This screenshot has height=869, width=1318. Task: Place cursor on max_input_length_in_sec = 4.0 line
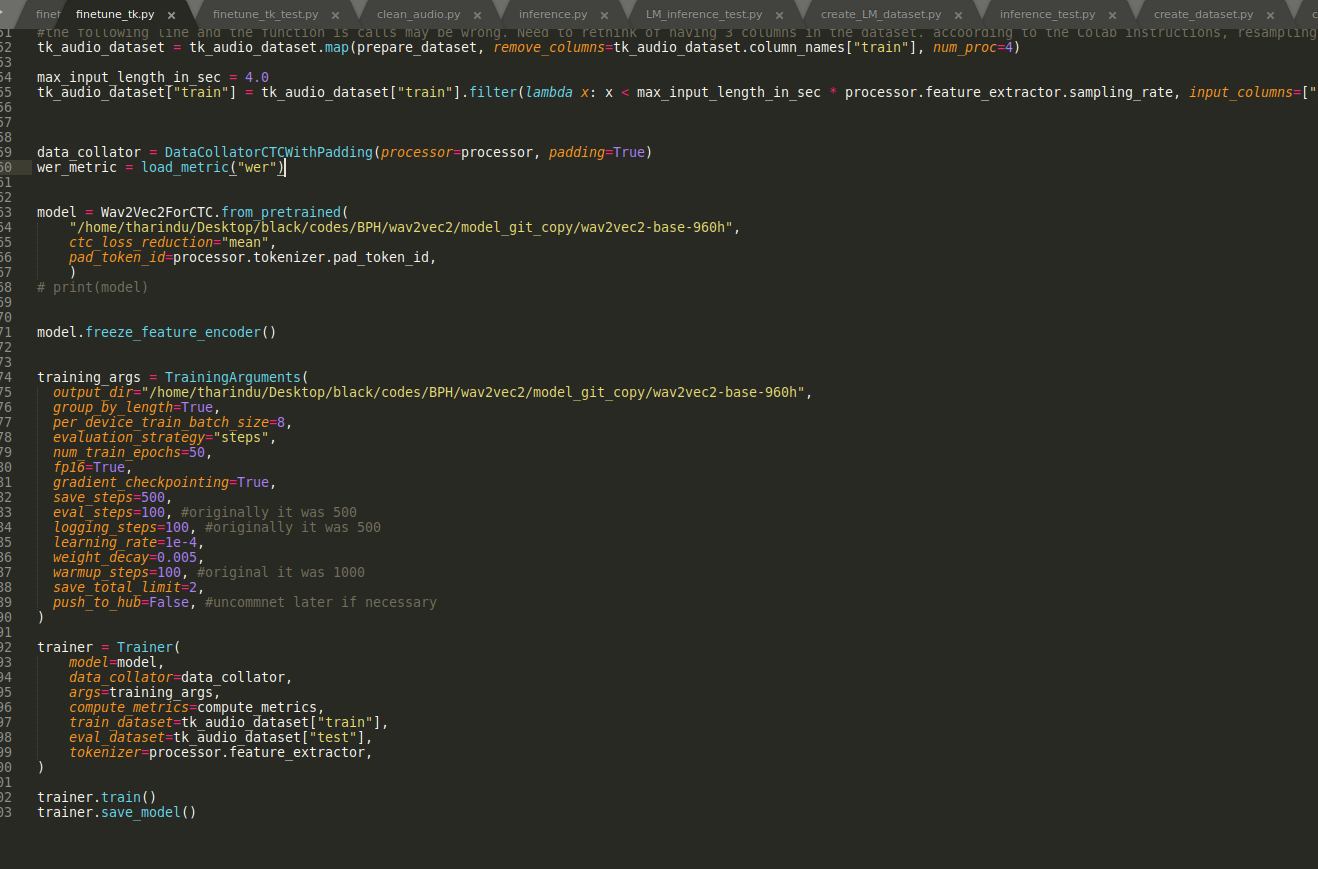tap(153, 77)
